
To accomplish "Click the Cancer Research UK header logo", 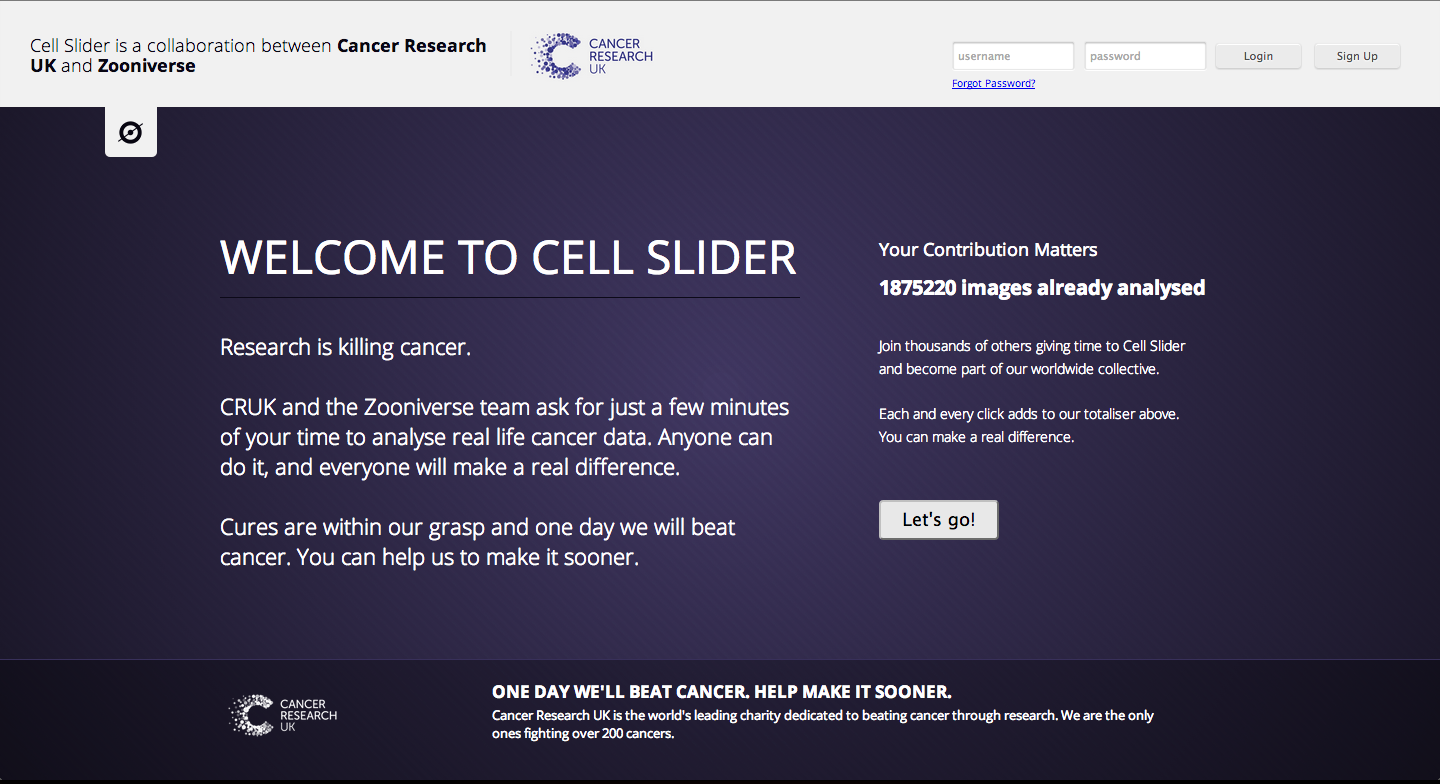I will [x=591, y=56].
